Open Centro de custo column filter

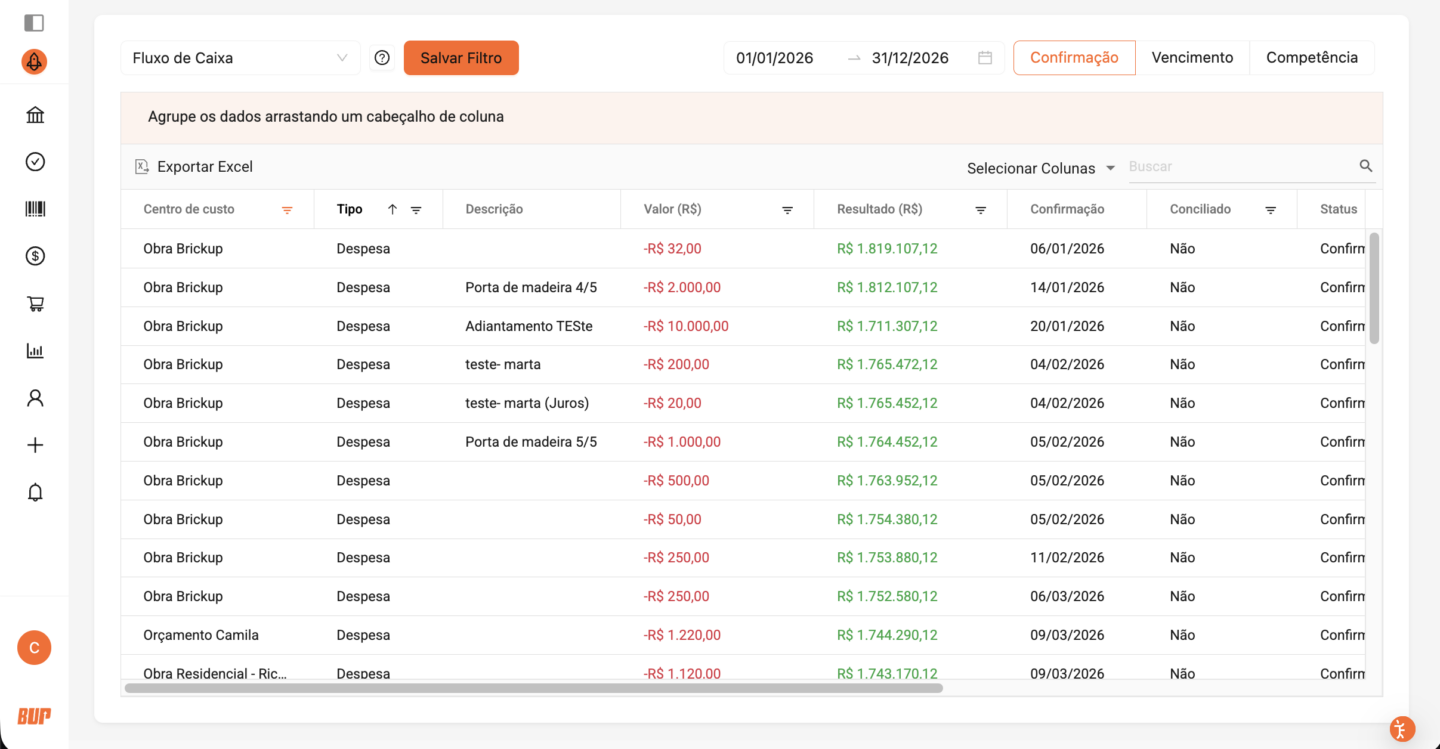(287, 210)
